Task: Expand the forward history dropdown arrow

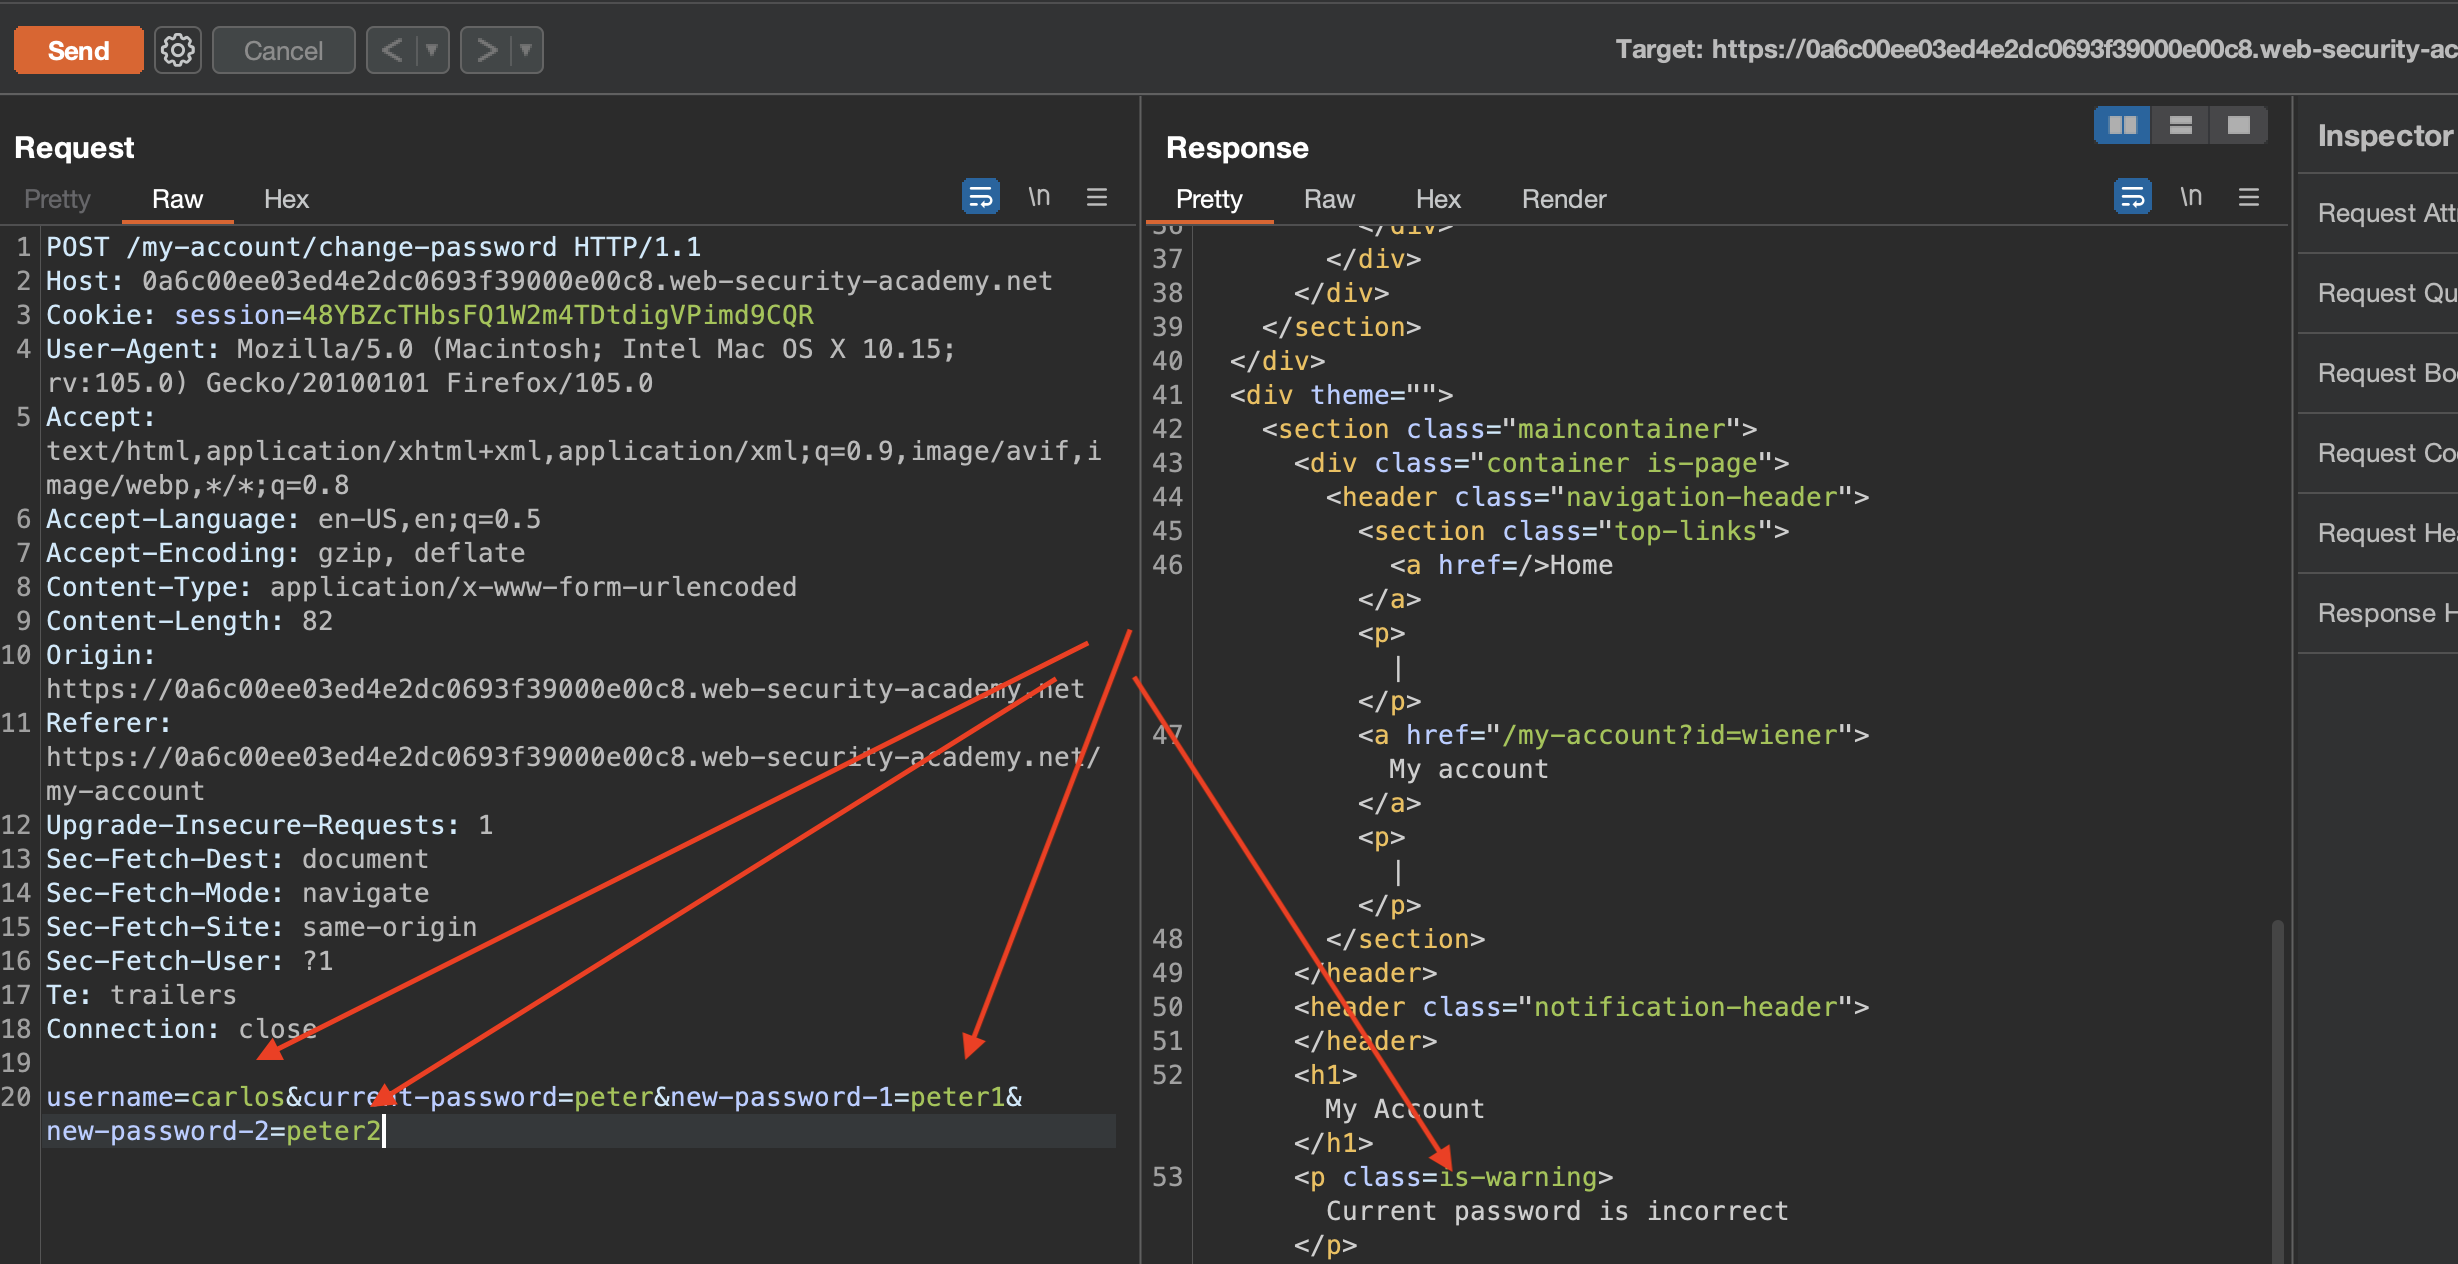Action: pyautogui.click(x=526, y=50)
